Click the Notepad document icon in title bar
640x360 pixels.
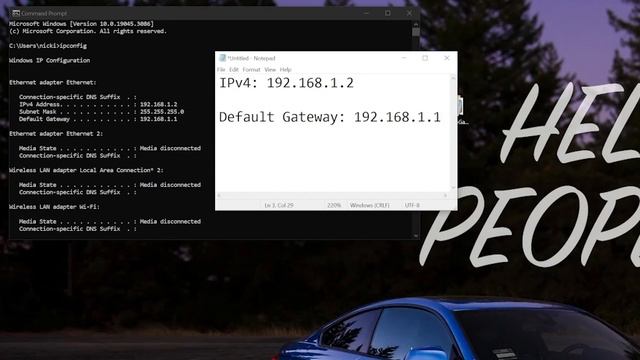[x=222, y=58]
